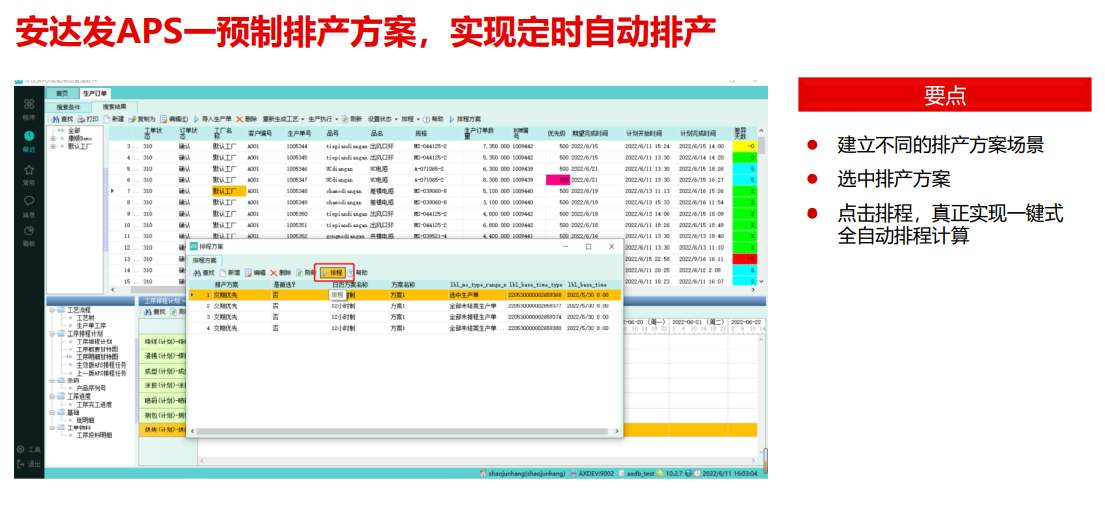Image resolution: width=1105 pixels, height=530 pixels.
Task: Open 排程方案 from main toolbar
Action: click(x=465, y=119)
